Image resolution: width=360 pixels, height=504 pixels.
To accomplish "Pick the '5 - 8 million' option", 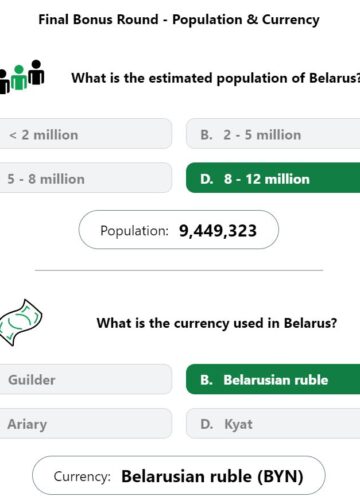I will [86, 178].
